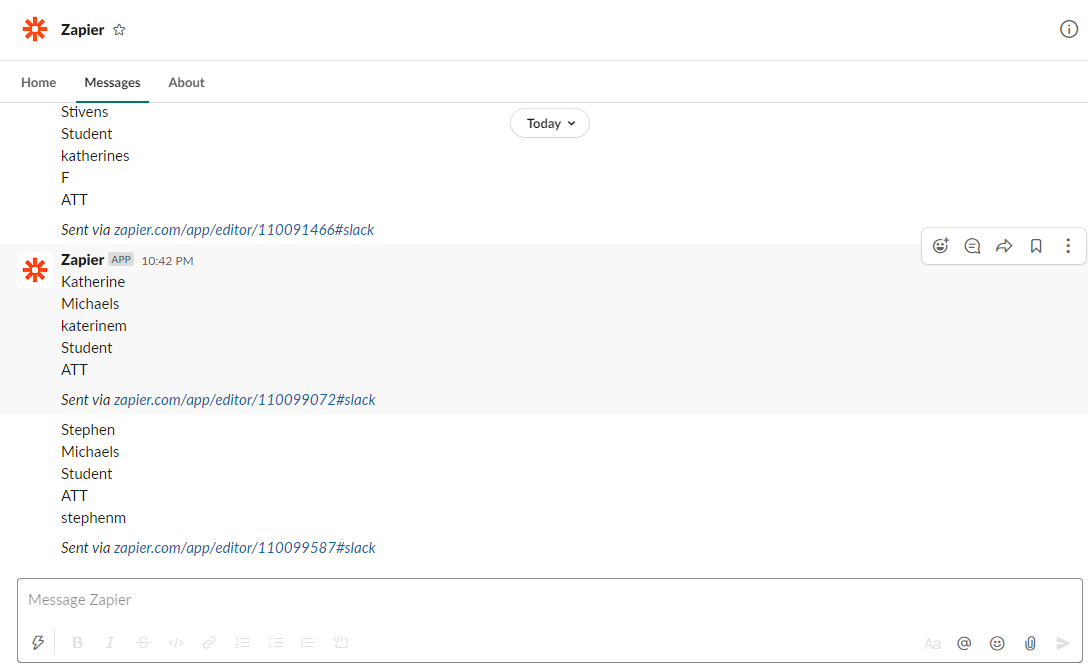Toggle italic formatting
Image resolution: width=1088 pixels, height=671 pixels.
click(x=110, y=643)
